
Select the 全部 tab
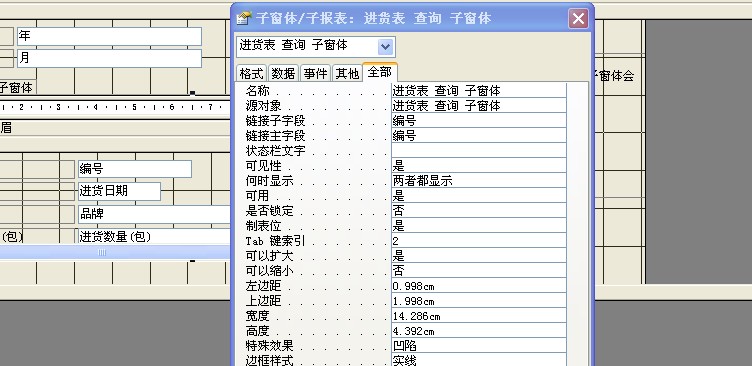(x=380, y=72)
